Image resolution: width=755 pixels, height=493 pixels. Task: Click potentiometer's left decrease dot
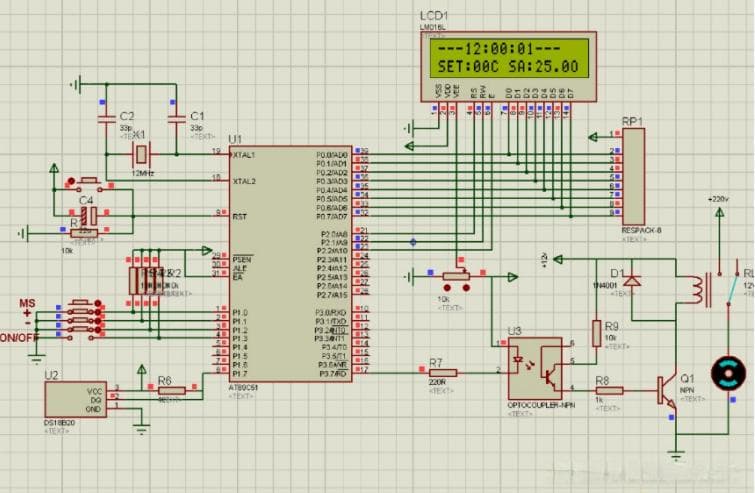coord(447,288)
